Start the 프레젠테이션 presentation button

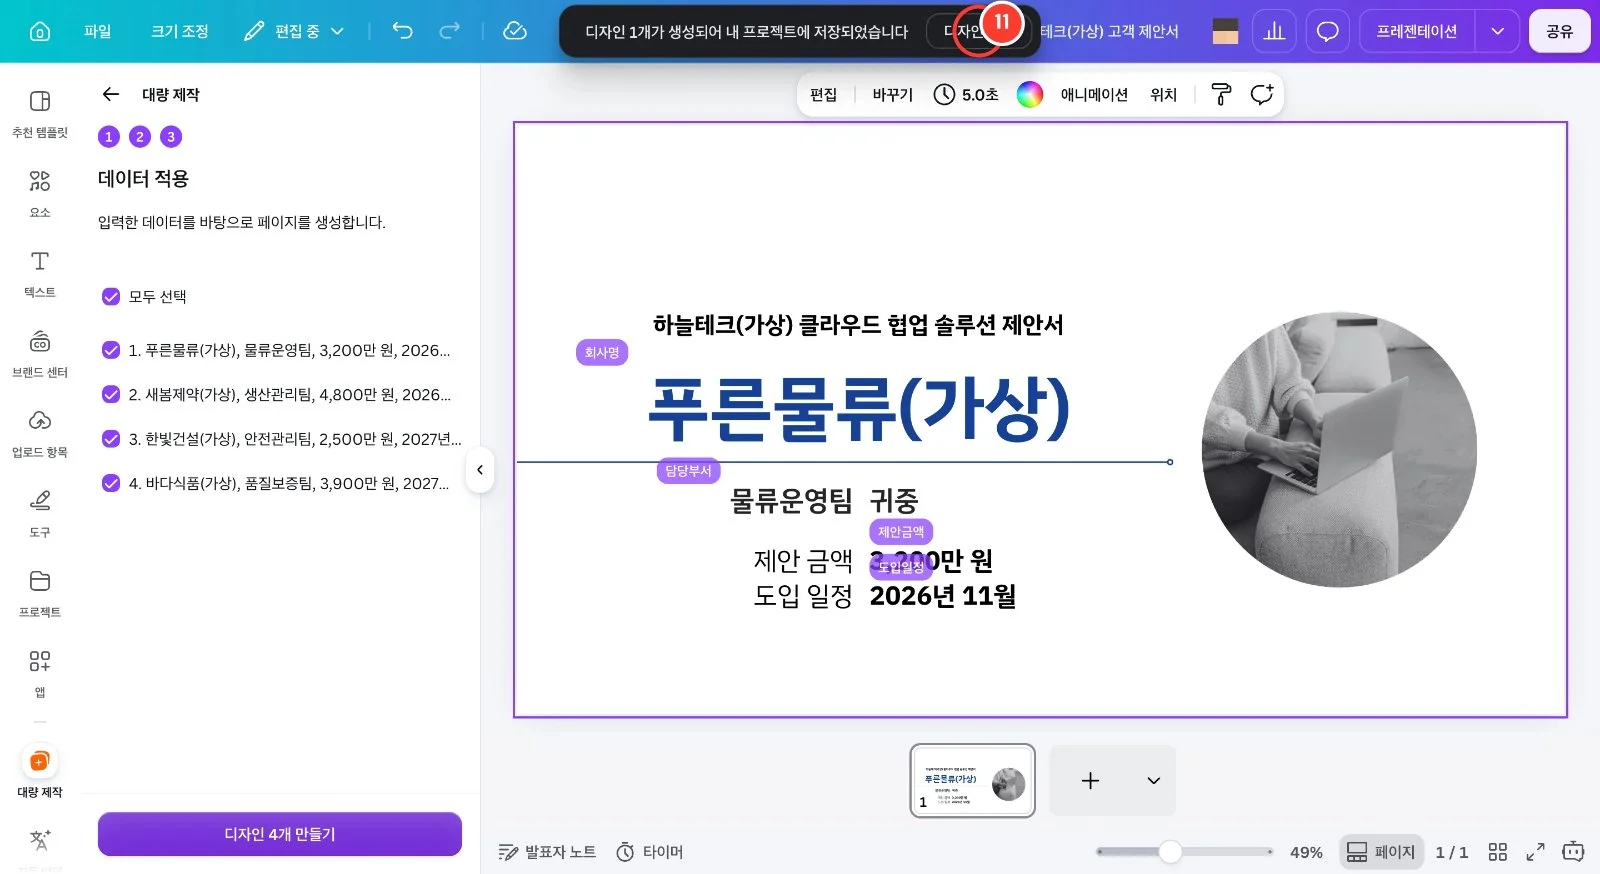tap(1416, 31)
